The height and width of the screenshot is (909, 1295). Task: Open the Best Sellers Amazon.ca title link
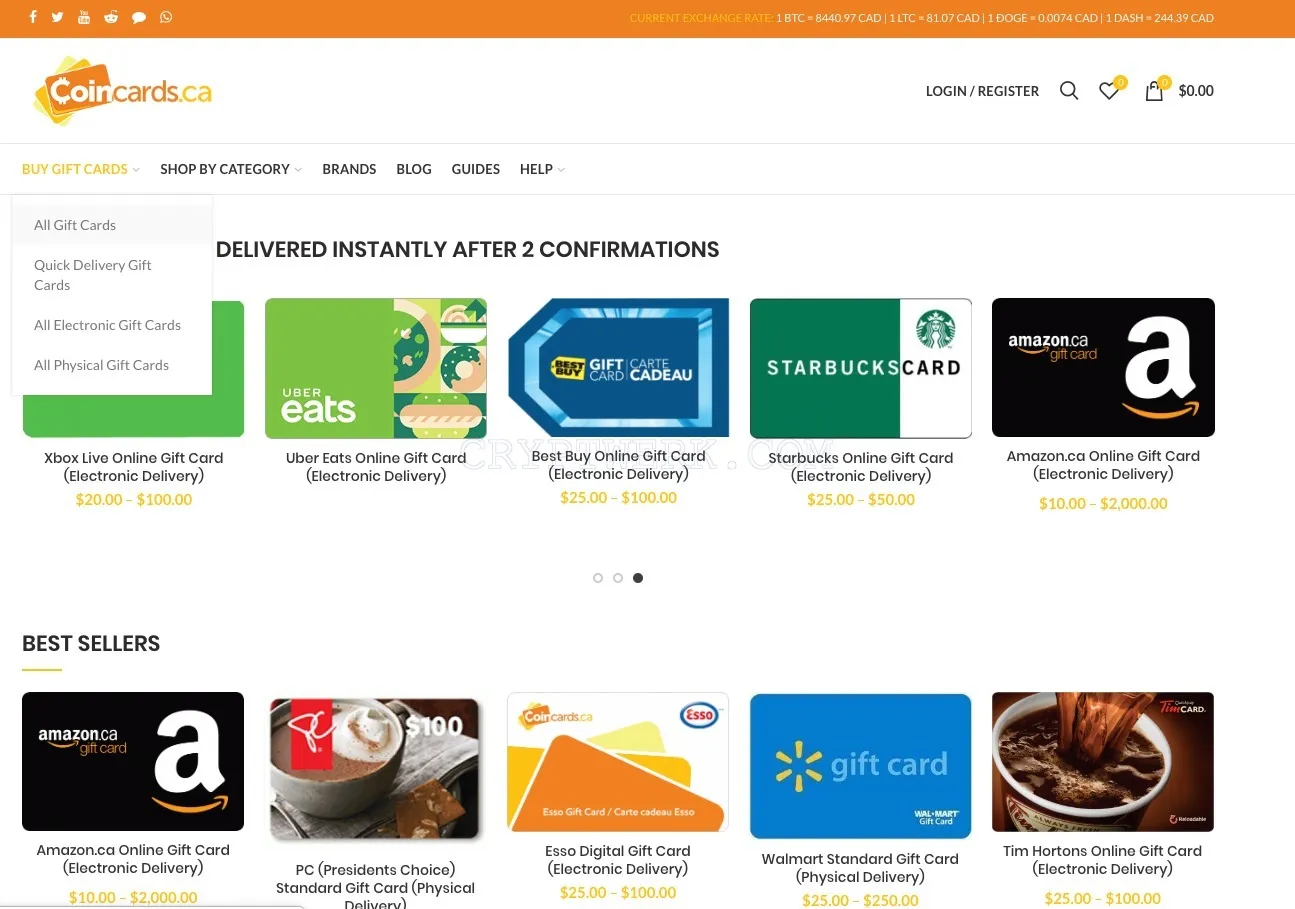[133, 859]
